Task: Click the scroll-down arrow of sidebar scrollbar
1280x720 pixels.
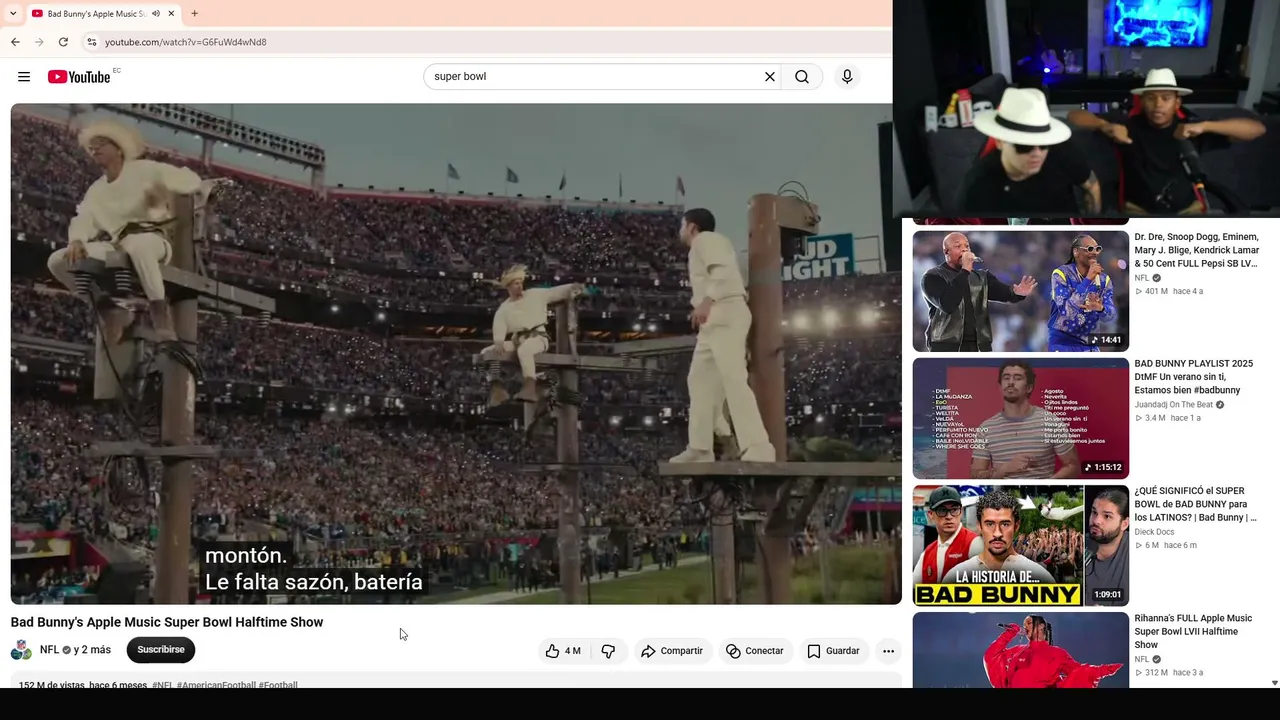Action: click(x=1274, y=682)
